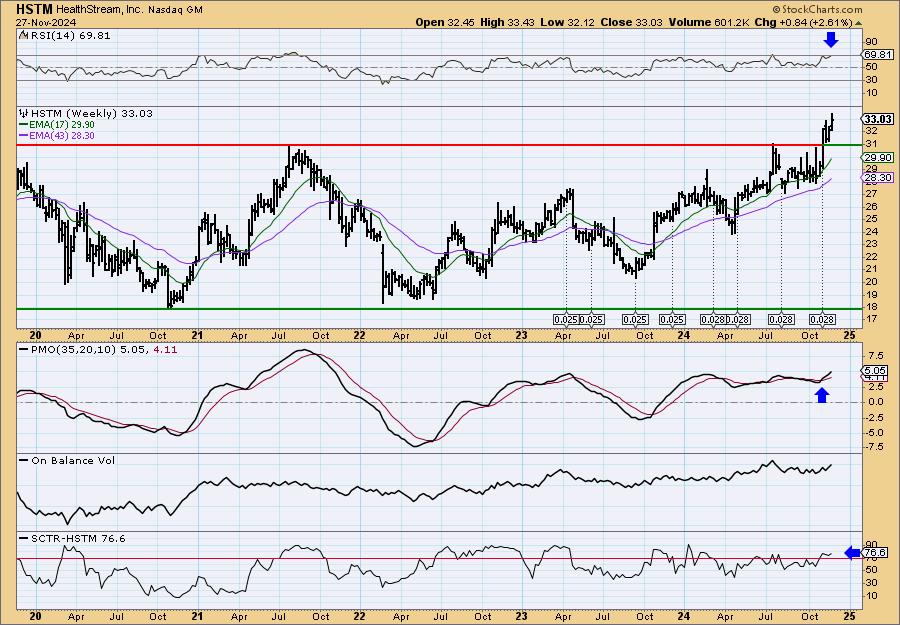This screenshot has width=900, height=625.
Task: Click the Nasdaq GM exchange label
Action: coord(176,10)
